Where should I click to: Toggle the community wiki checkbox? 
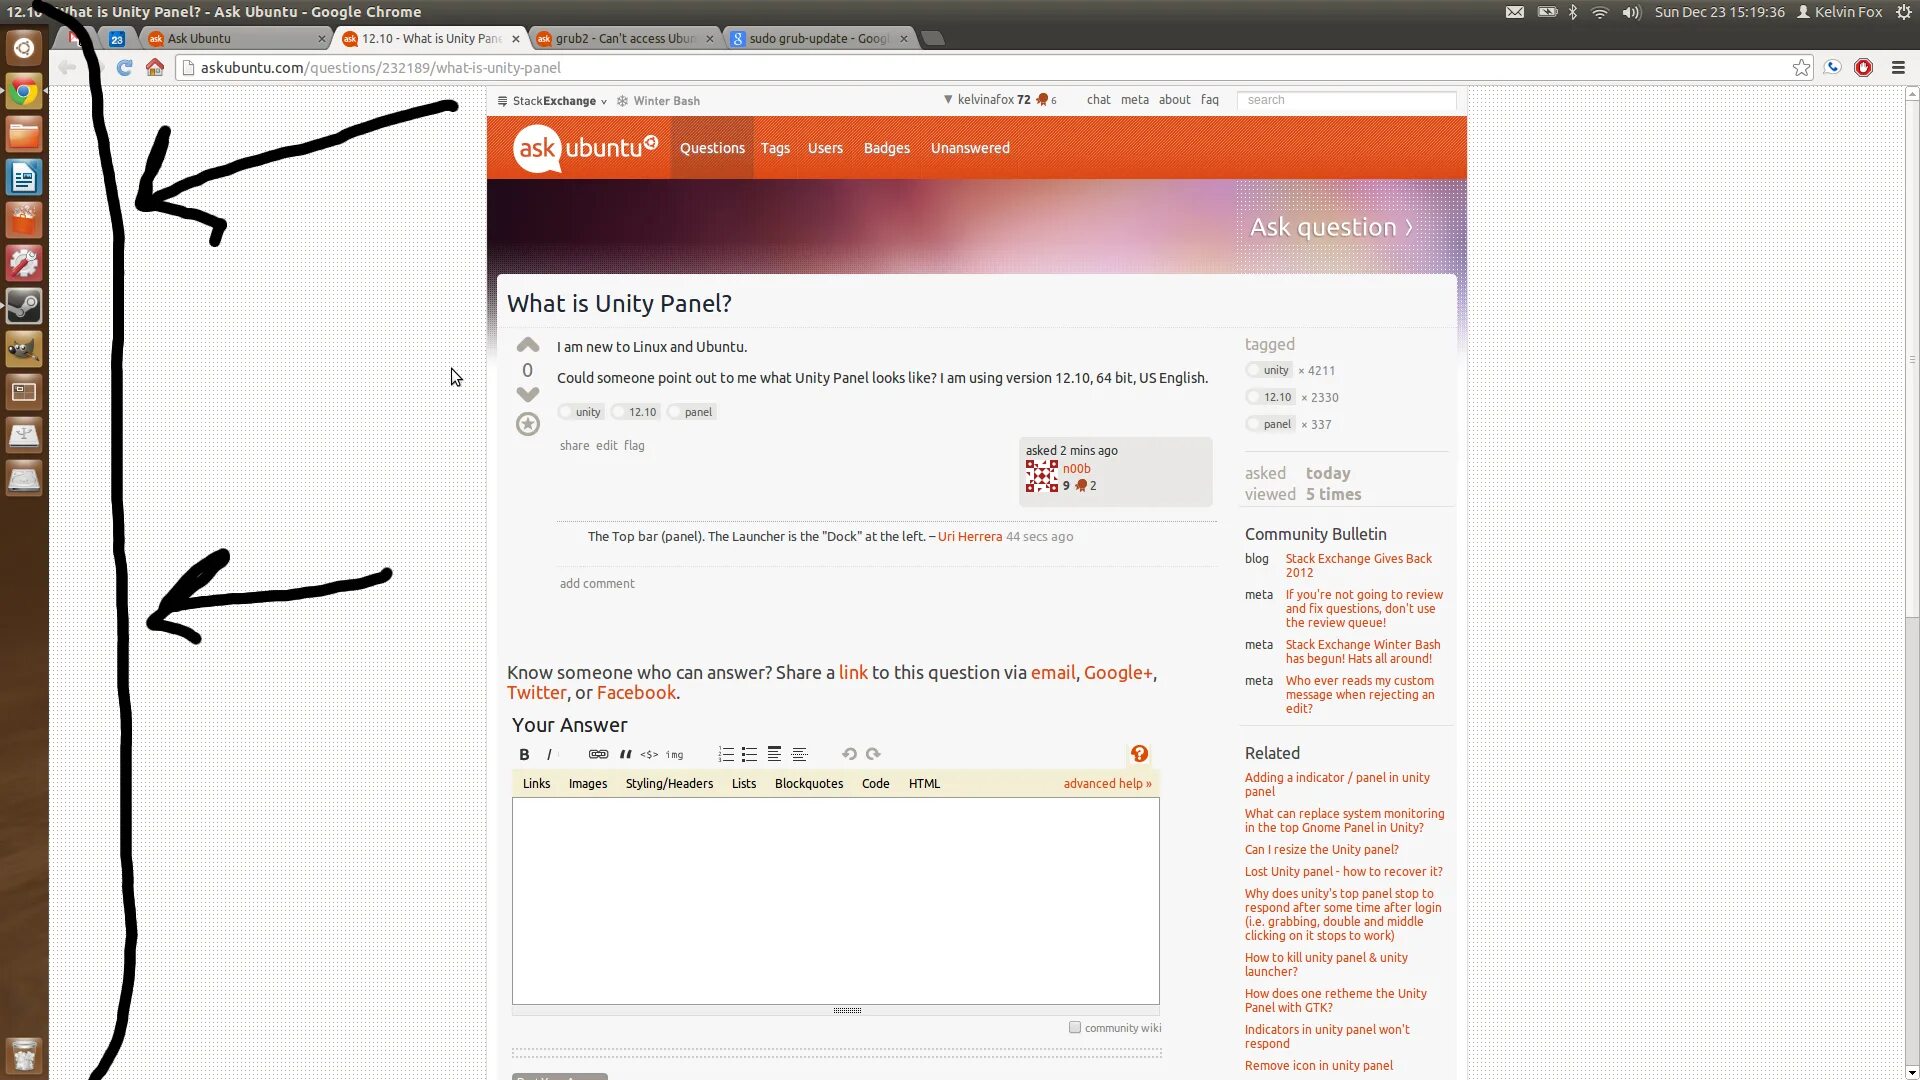coord(1075,1027)
